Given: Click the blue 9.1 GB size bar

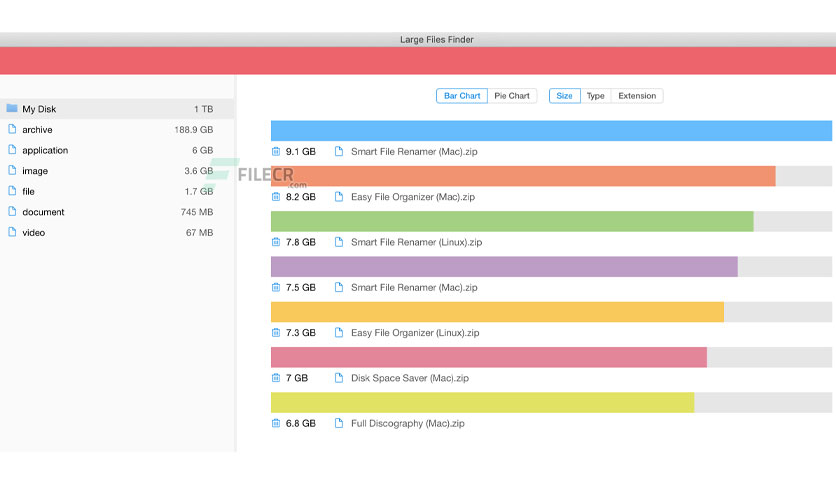Looking at the screenshot, I should click(x=551, y=131).
